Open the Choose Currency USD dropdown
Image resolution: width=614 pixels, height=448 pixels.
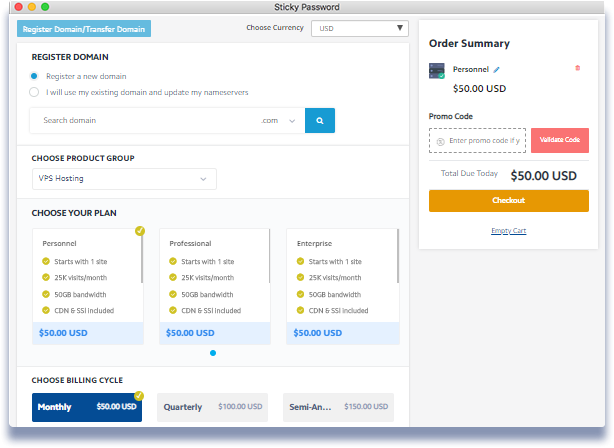click(x=359, y=29)
